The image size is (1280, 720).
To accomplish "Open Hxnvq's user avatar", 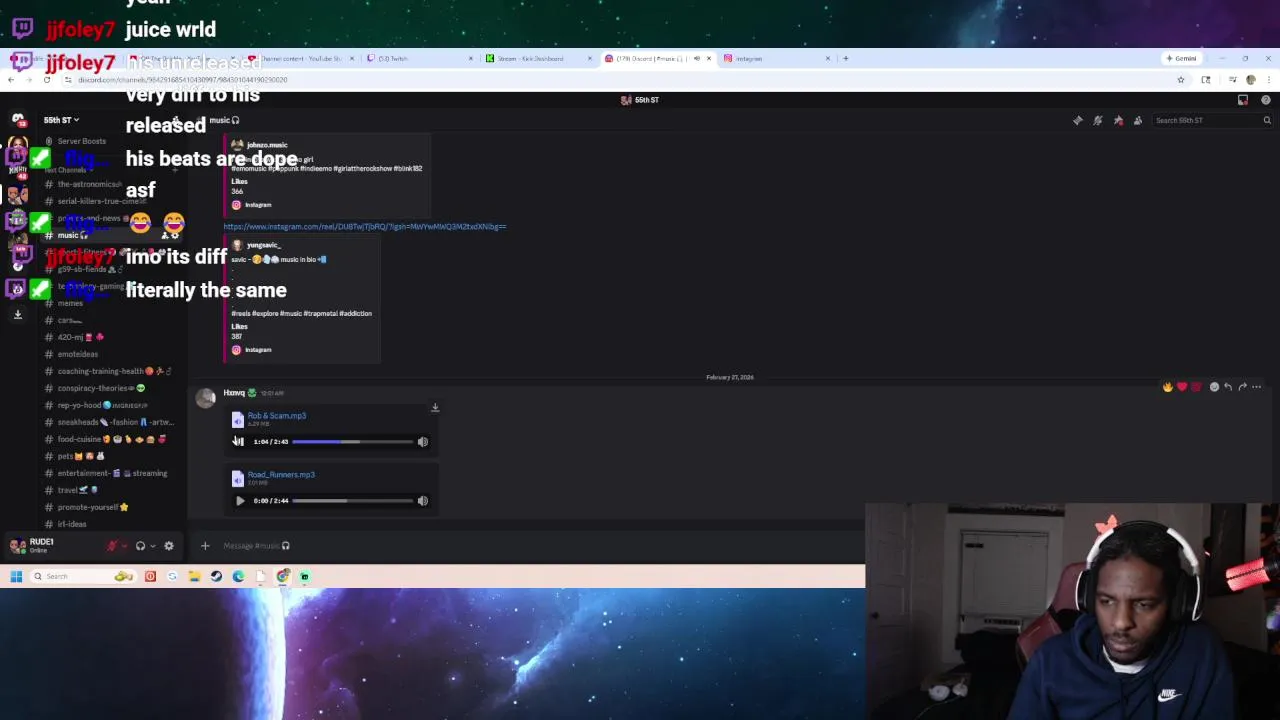I will (206, 399).
